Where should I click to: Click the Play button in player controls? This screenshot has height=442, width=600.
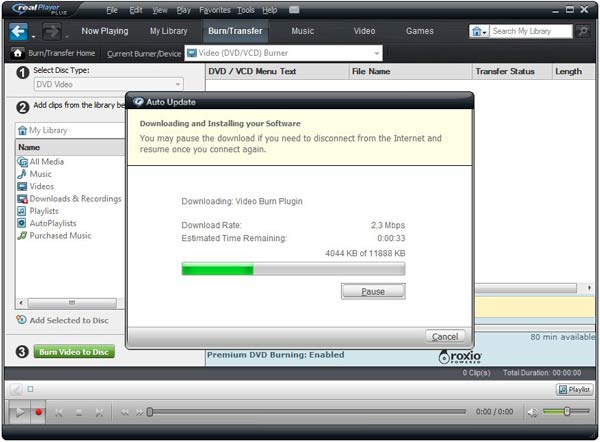19,412
